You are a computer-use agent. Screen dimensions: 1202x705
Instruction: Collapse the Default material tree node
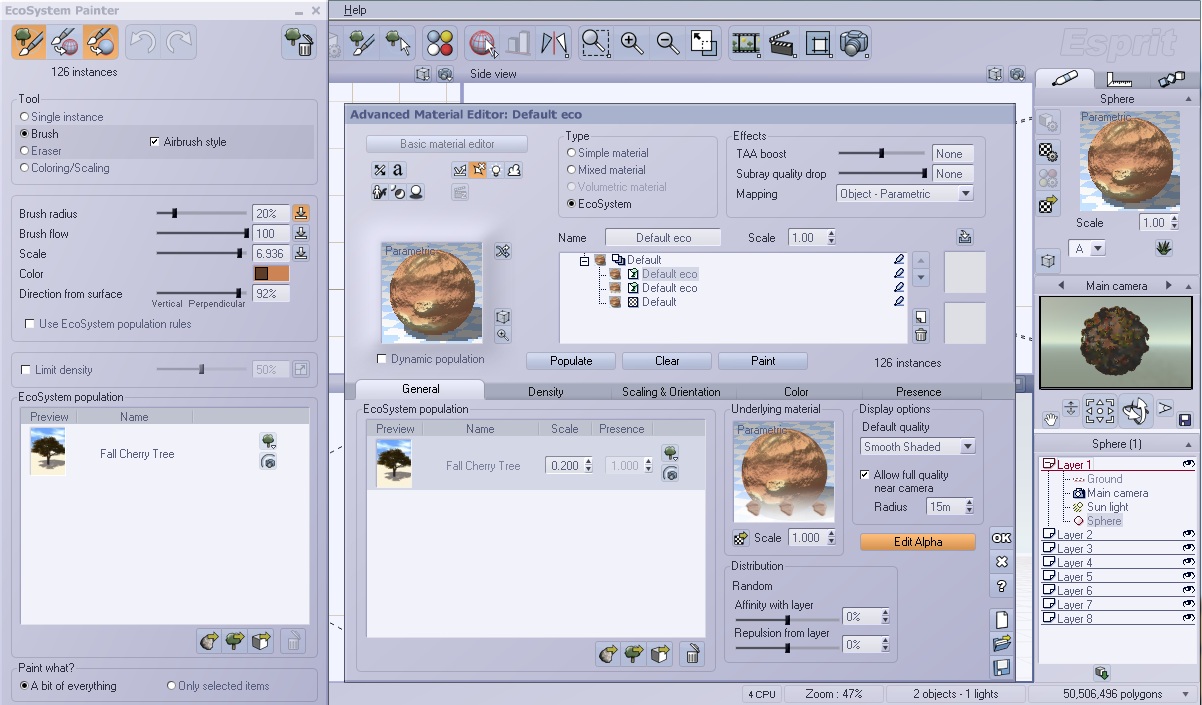[x=584, y=260]
